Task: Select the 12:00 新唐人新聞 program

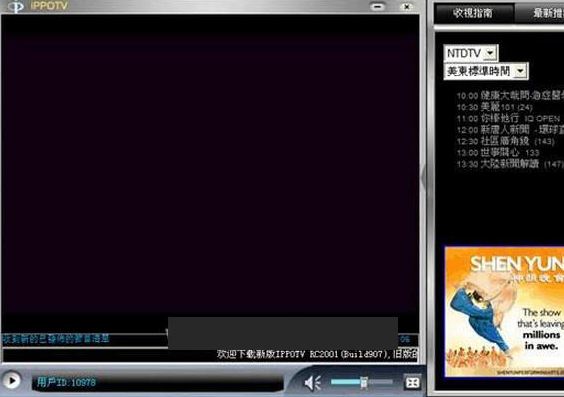Action: pos(510,130)
